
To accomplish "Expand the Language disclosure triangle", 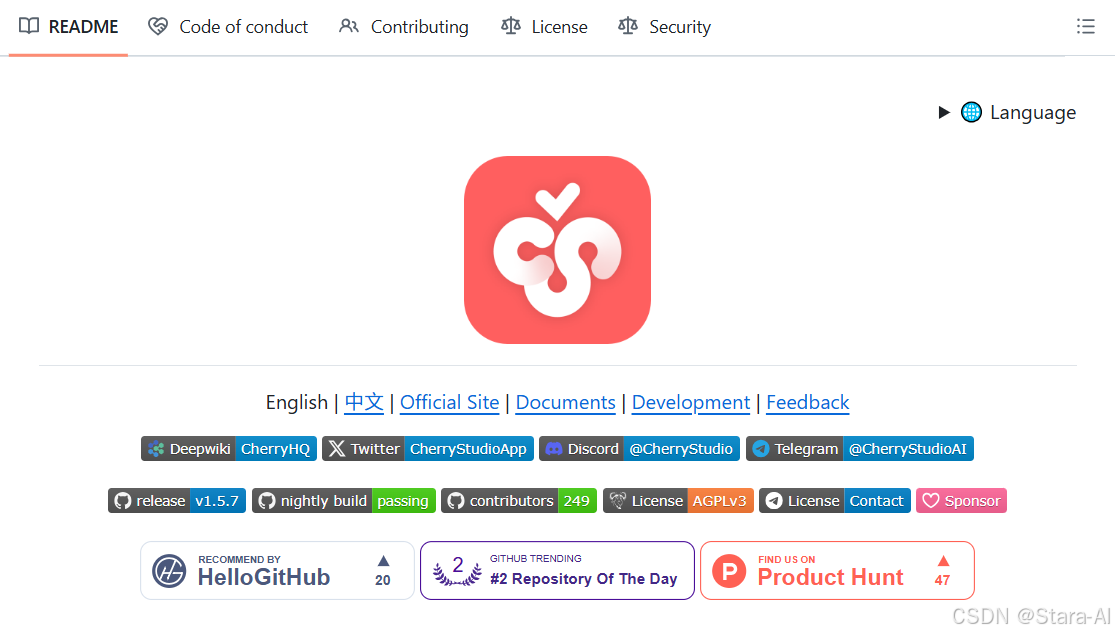I will coord(944,112).
